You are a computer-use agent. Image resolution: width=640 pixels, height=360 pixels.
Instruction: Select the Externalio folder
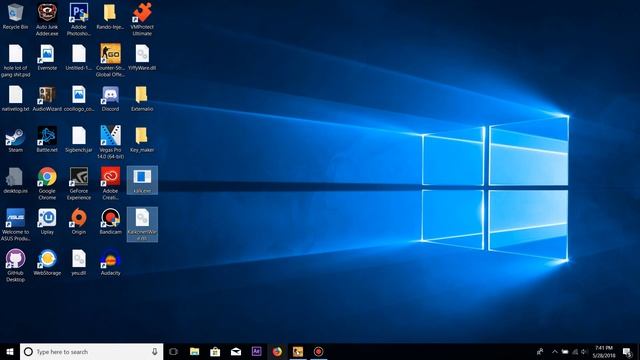click(x=142, y=98)
